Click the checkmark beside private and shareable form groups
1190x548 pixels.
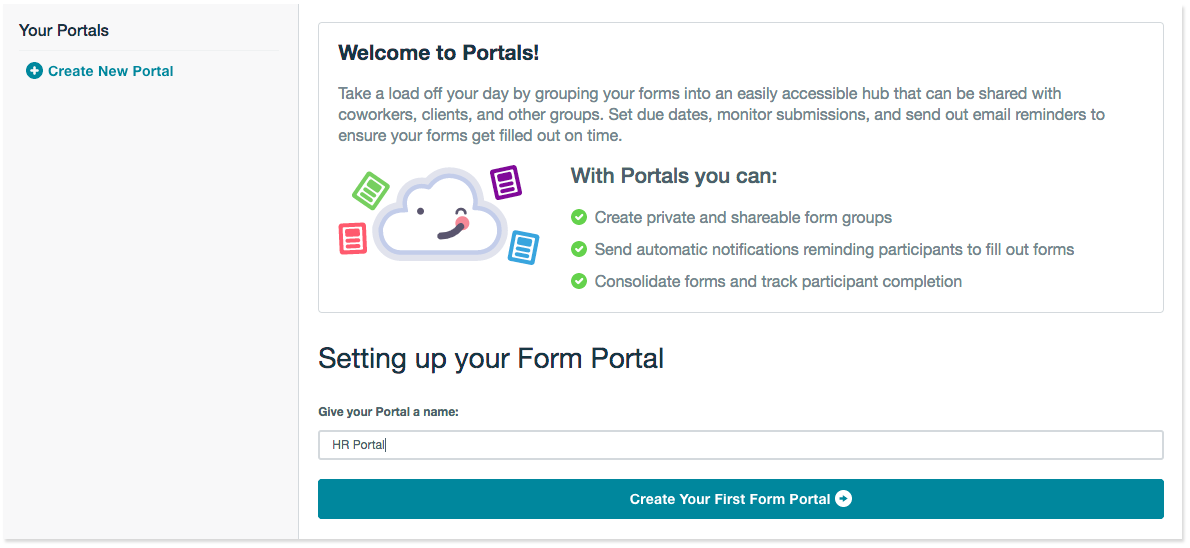(x=579, y=217)
